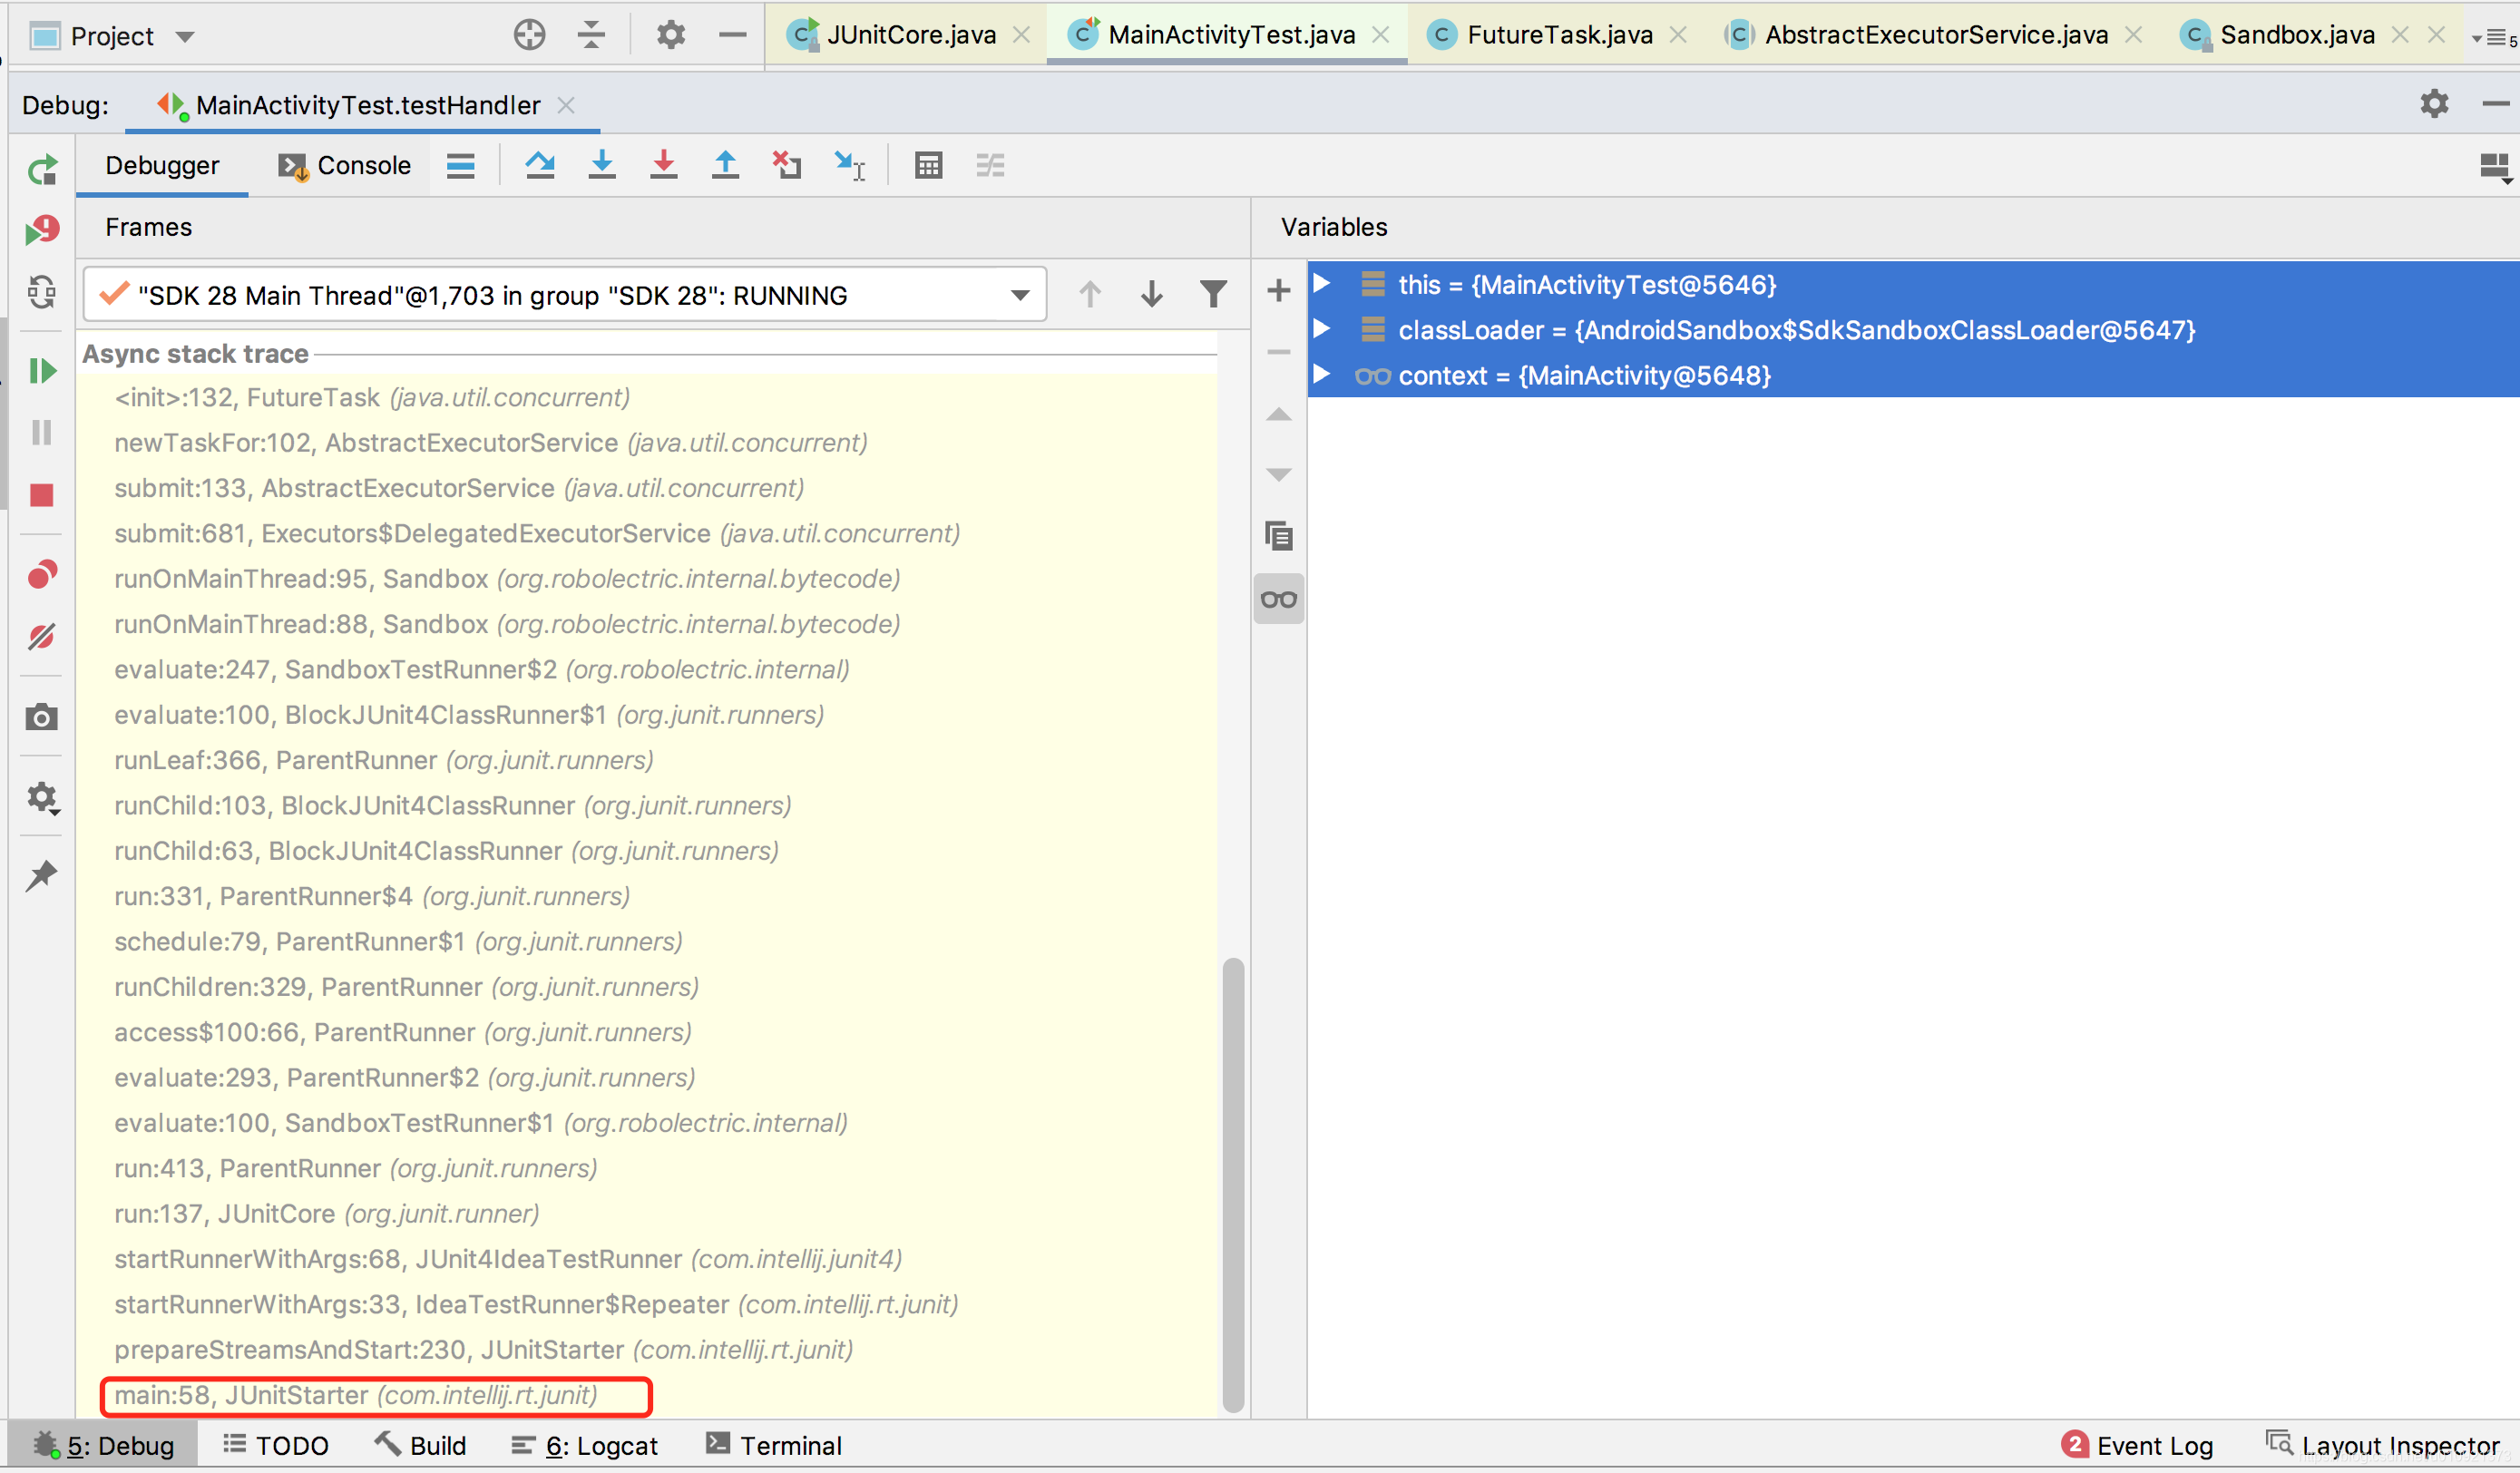2520x1473 pixels.
Task: Stop the debug session with the red square
Action: 42,495
